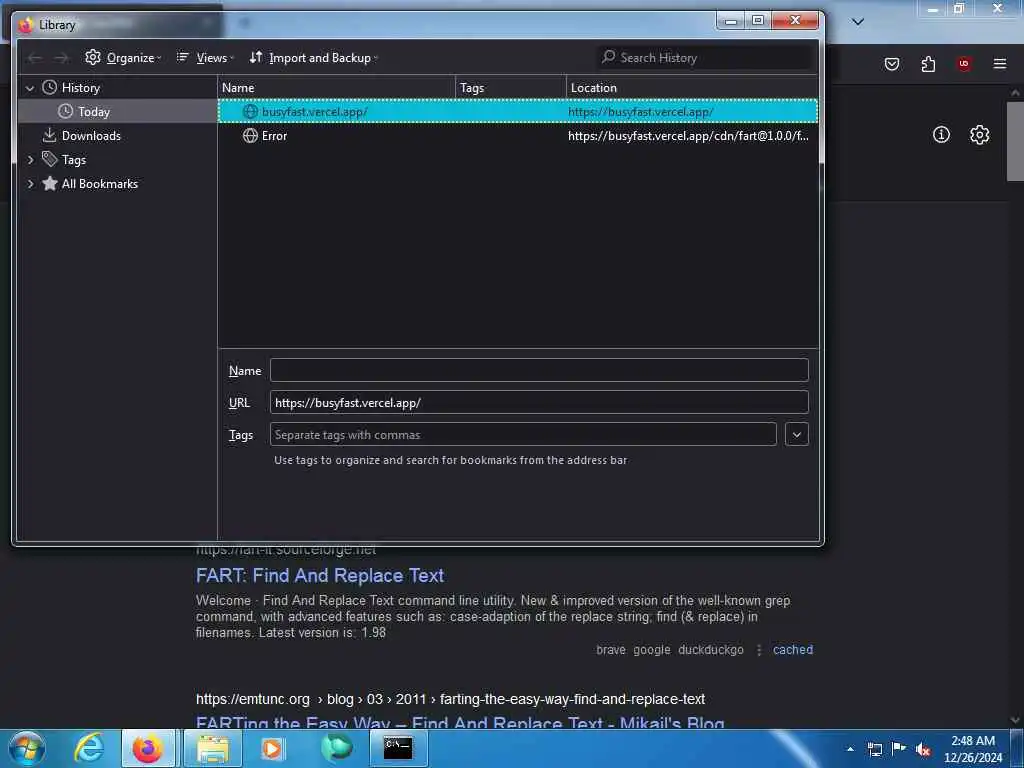The image size is (1024, 768).
Task: Expand the All Bookmarks tree node
Action: [30, 184]
